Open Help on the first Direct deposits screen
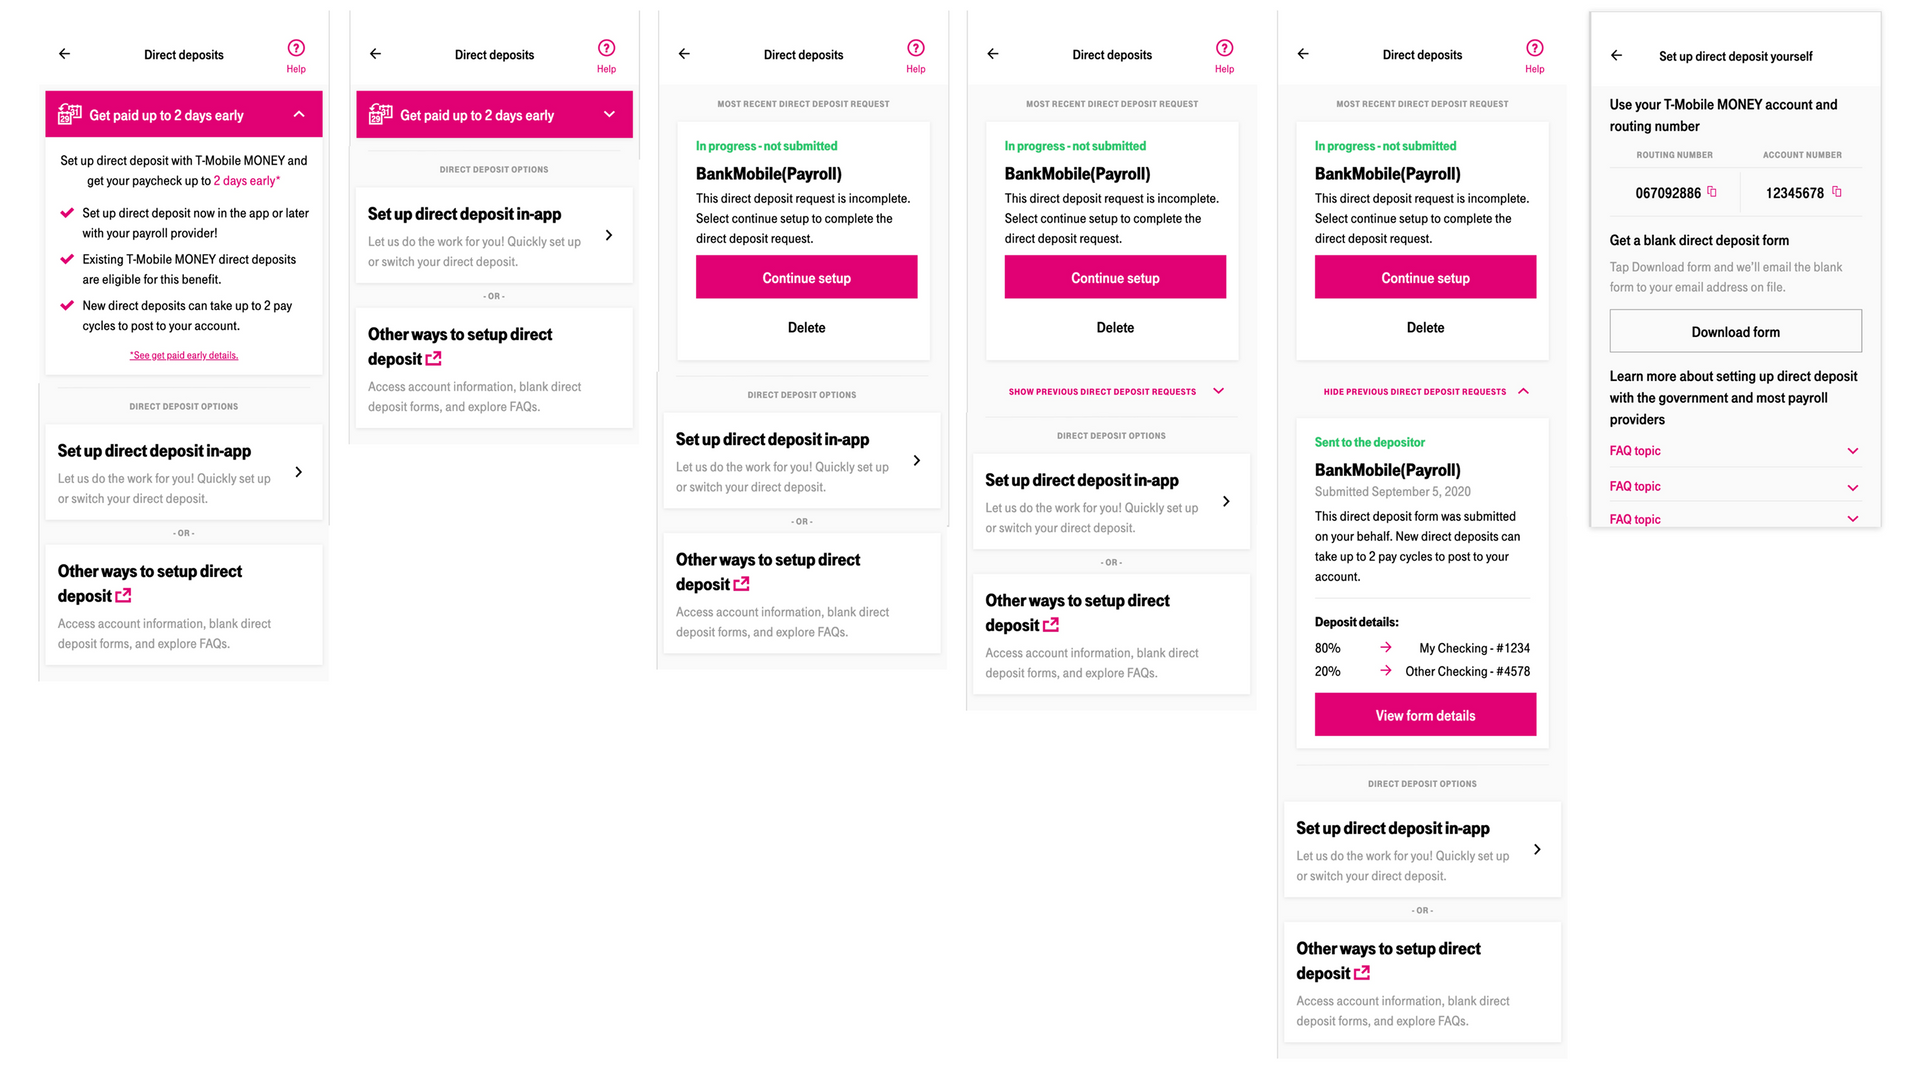 pos(296,55)
